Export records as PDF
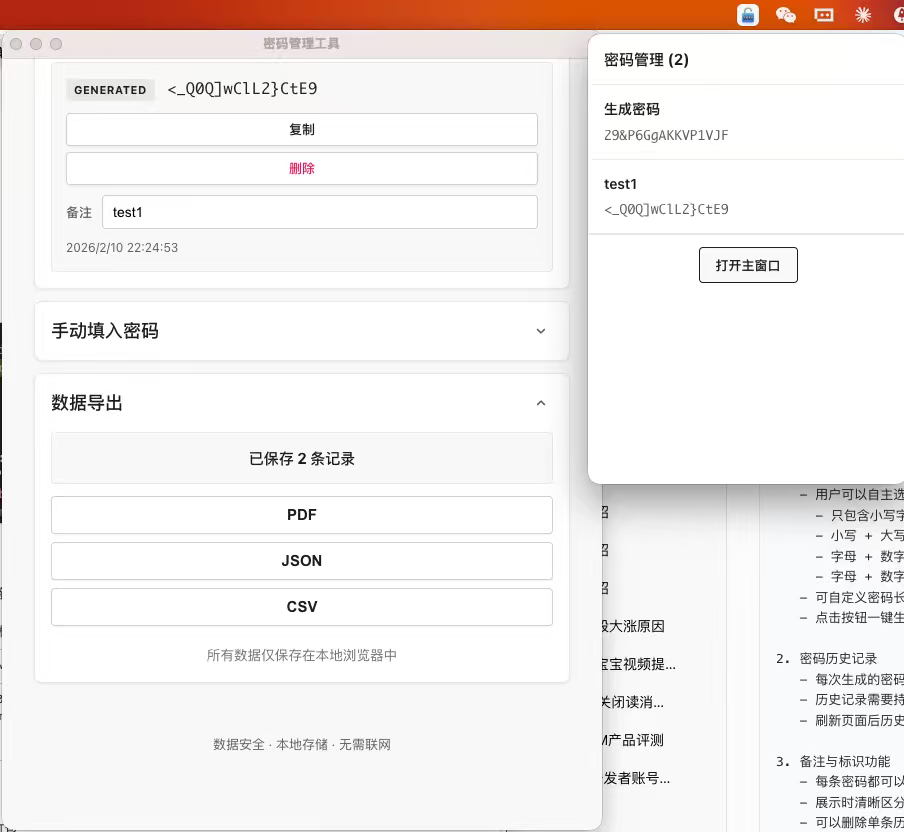Screen dimensions: 904x832 point(302,515)
